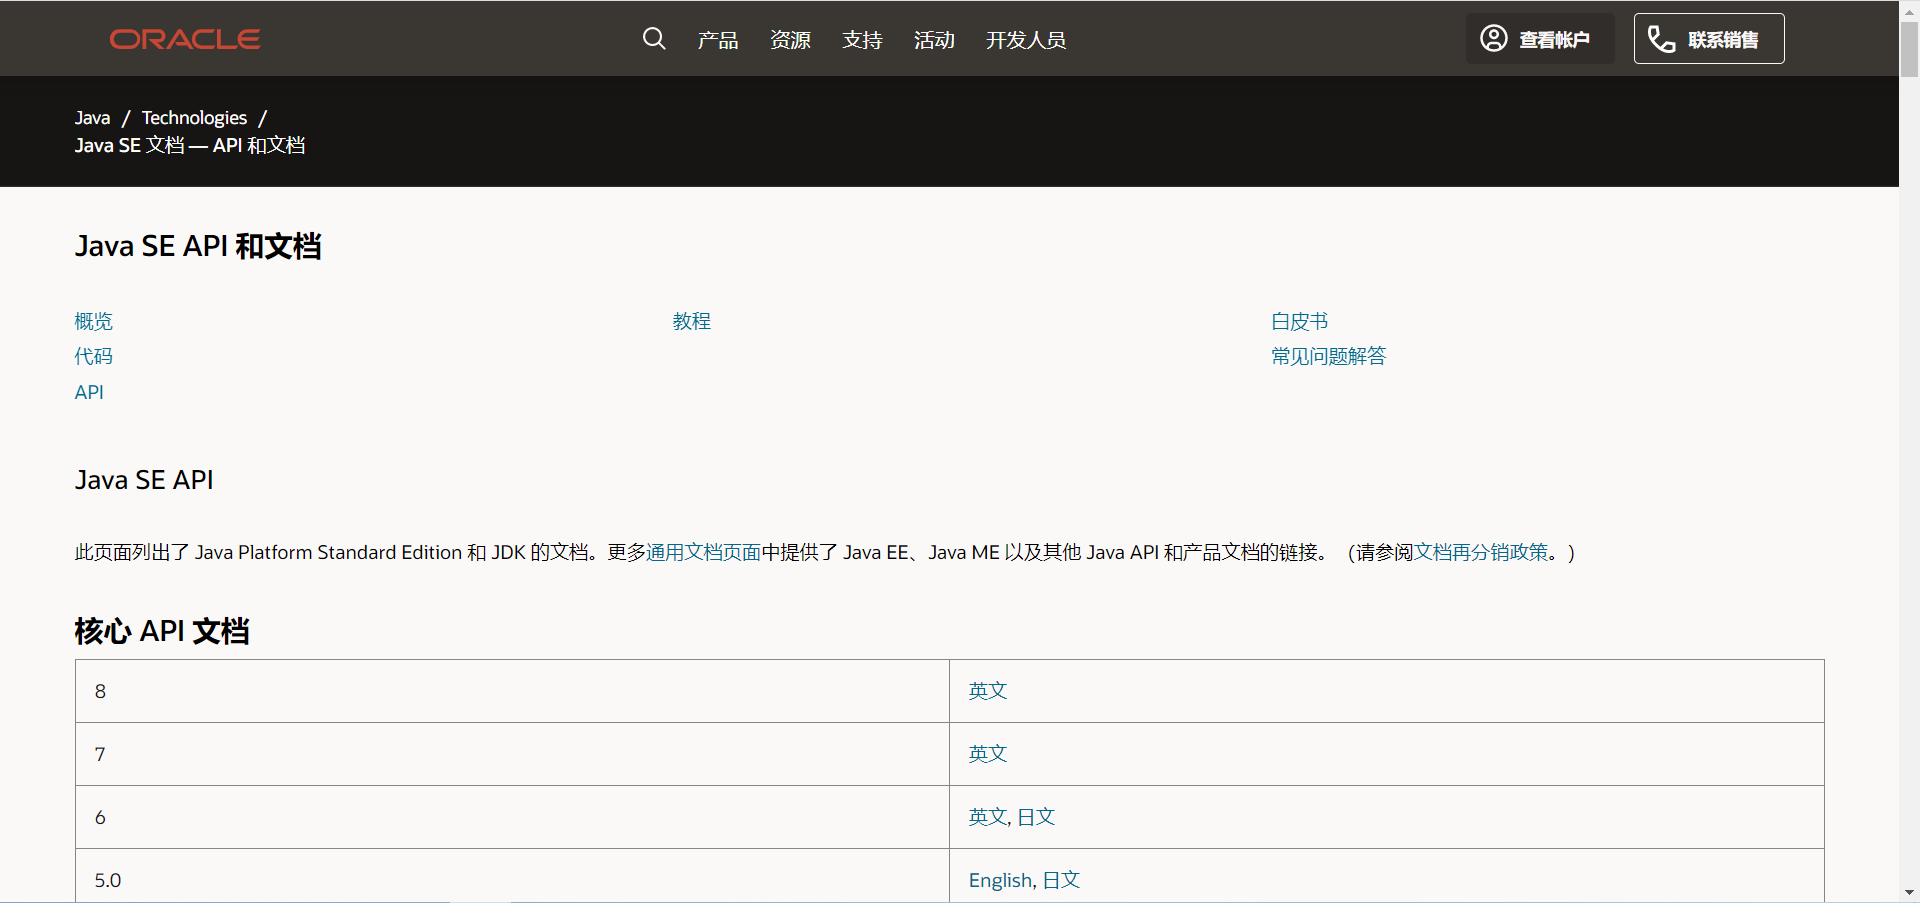Open the 代码 link
The width and height of the screenshot is (1920, 903).
pos(94,356)
